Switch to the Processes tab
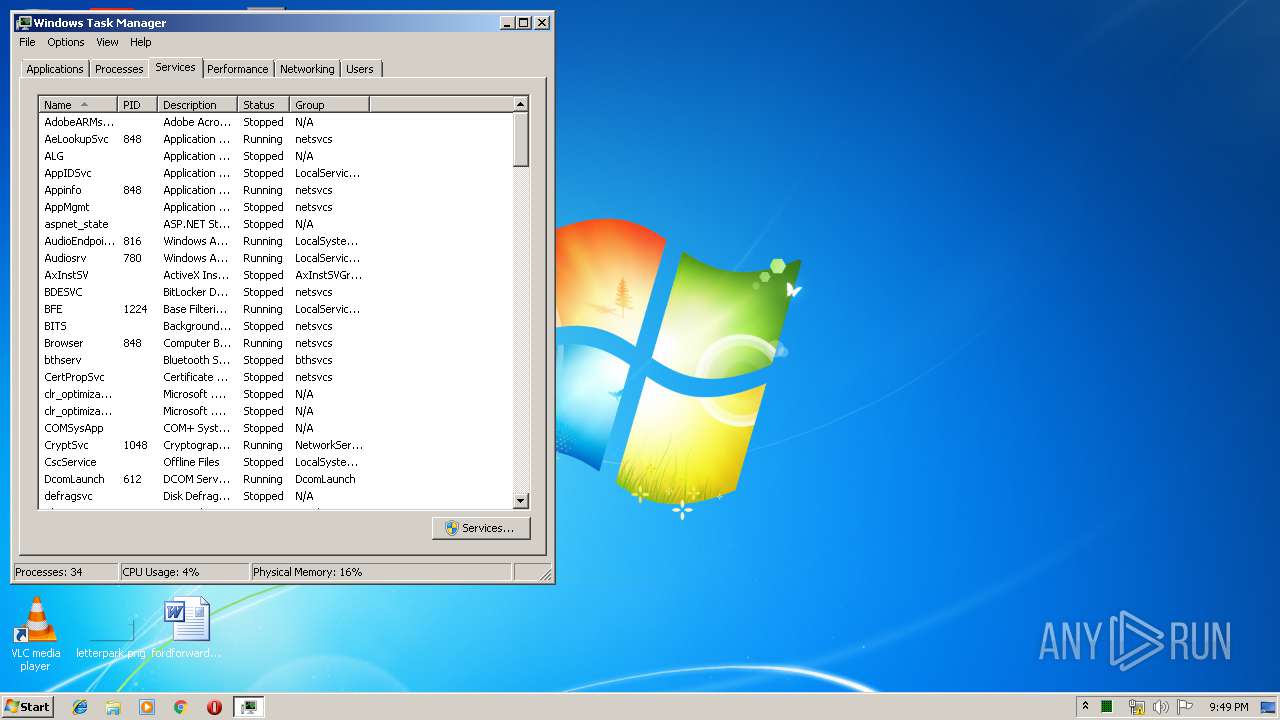Image resolution: width=1280 pixels, height=720 pixels. coord(119,69)
